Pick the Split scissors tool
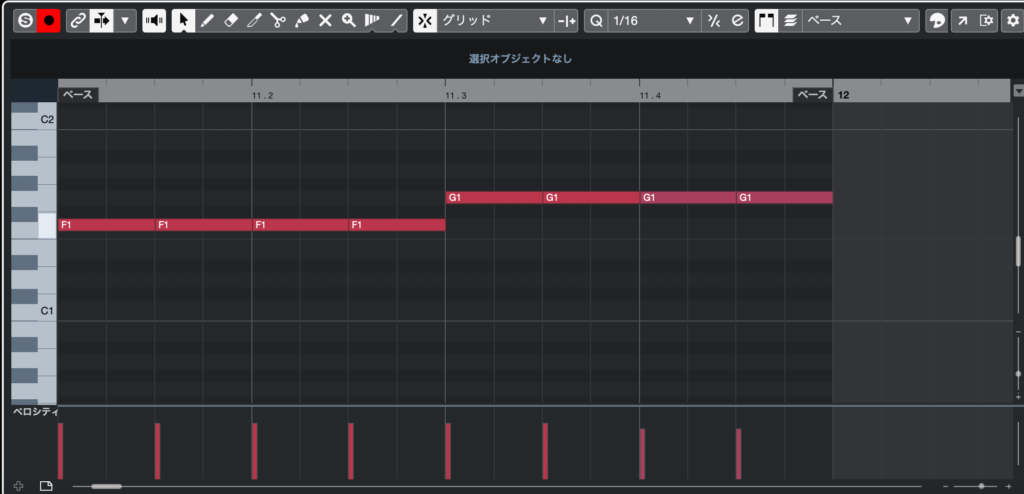This screenshot has height=494, width=1024. click(277, 20)
